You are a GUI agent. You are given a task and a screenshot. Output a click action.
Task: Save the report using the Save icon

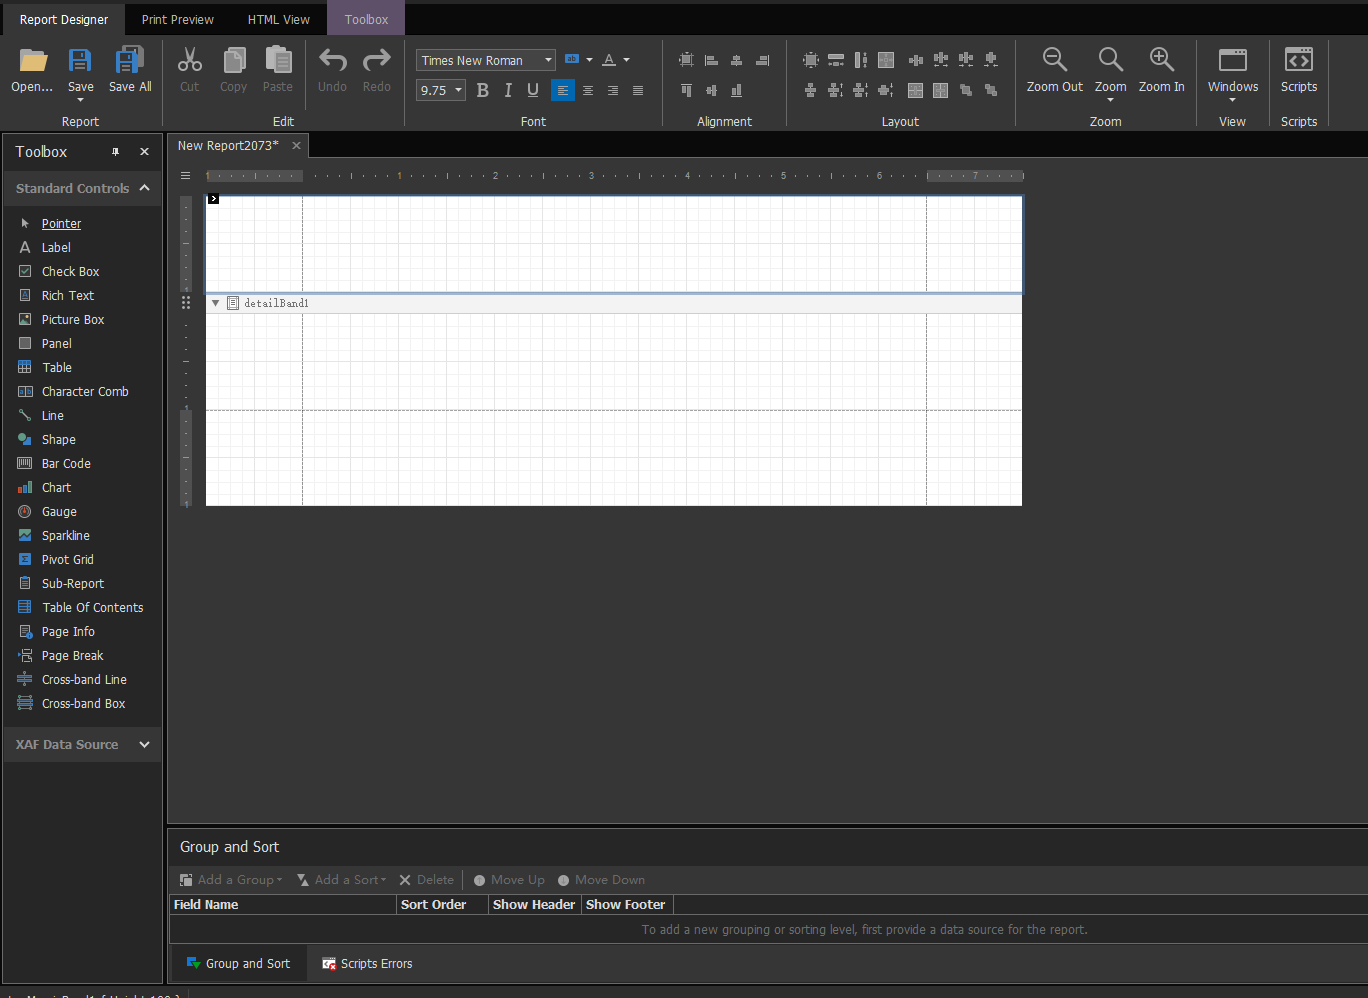click(80, 62)
